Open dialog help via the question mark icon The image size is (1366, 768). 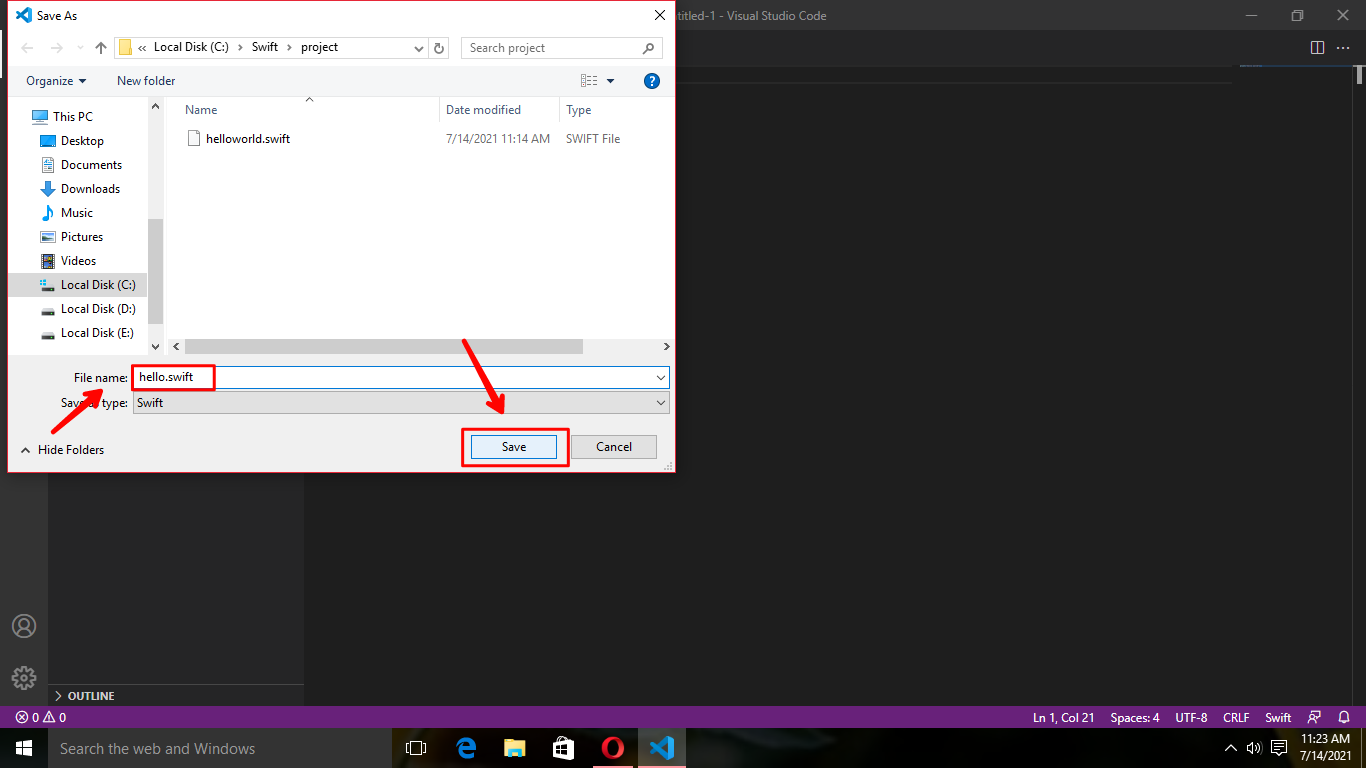pyautogui.click(x=652, y=81)
